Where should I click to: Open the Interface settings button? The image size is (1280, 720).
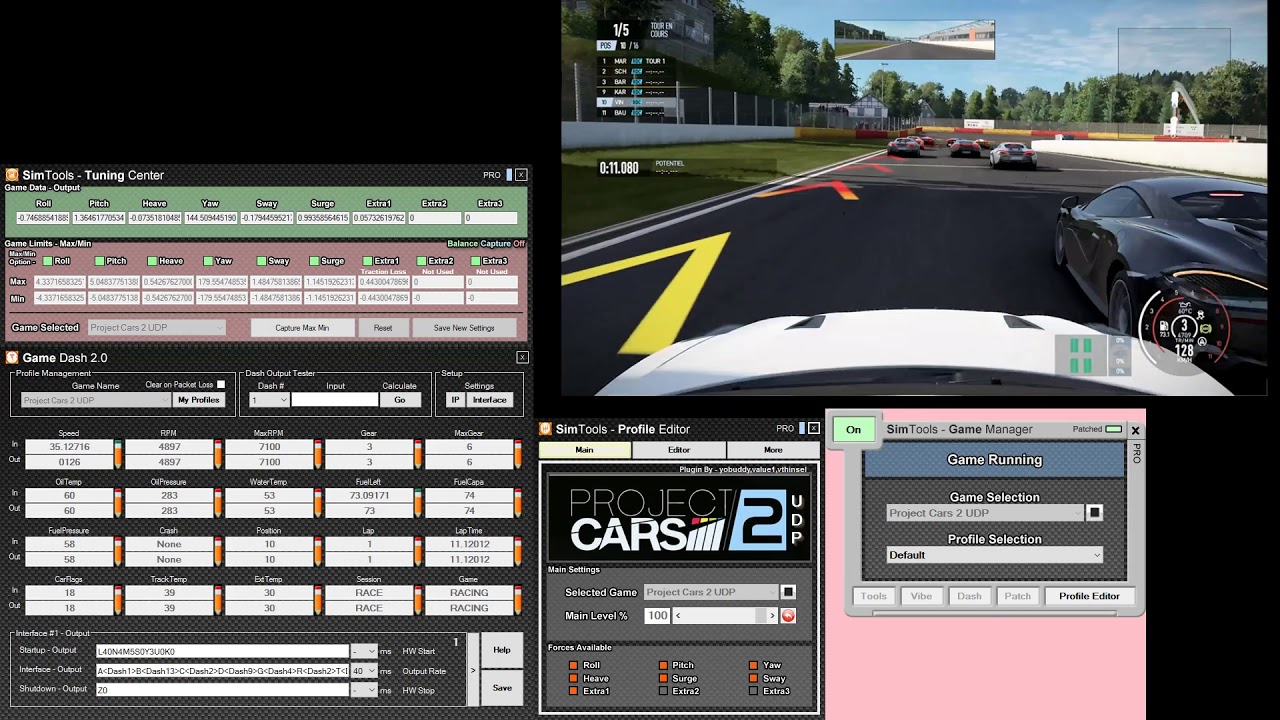tap(490, 400)
